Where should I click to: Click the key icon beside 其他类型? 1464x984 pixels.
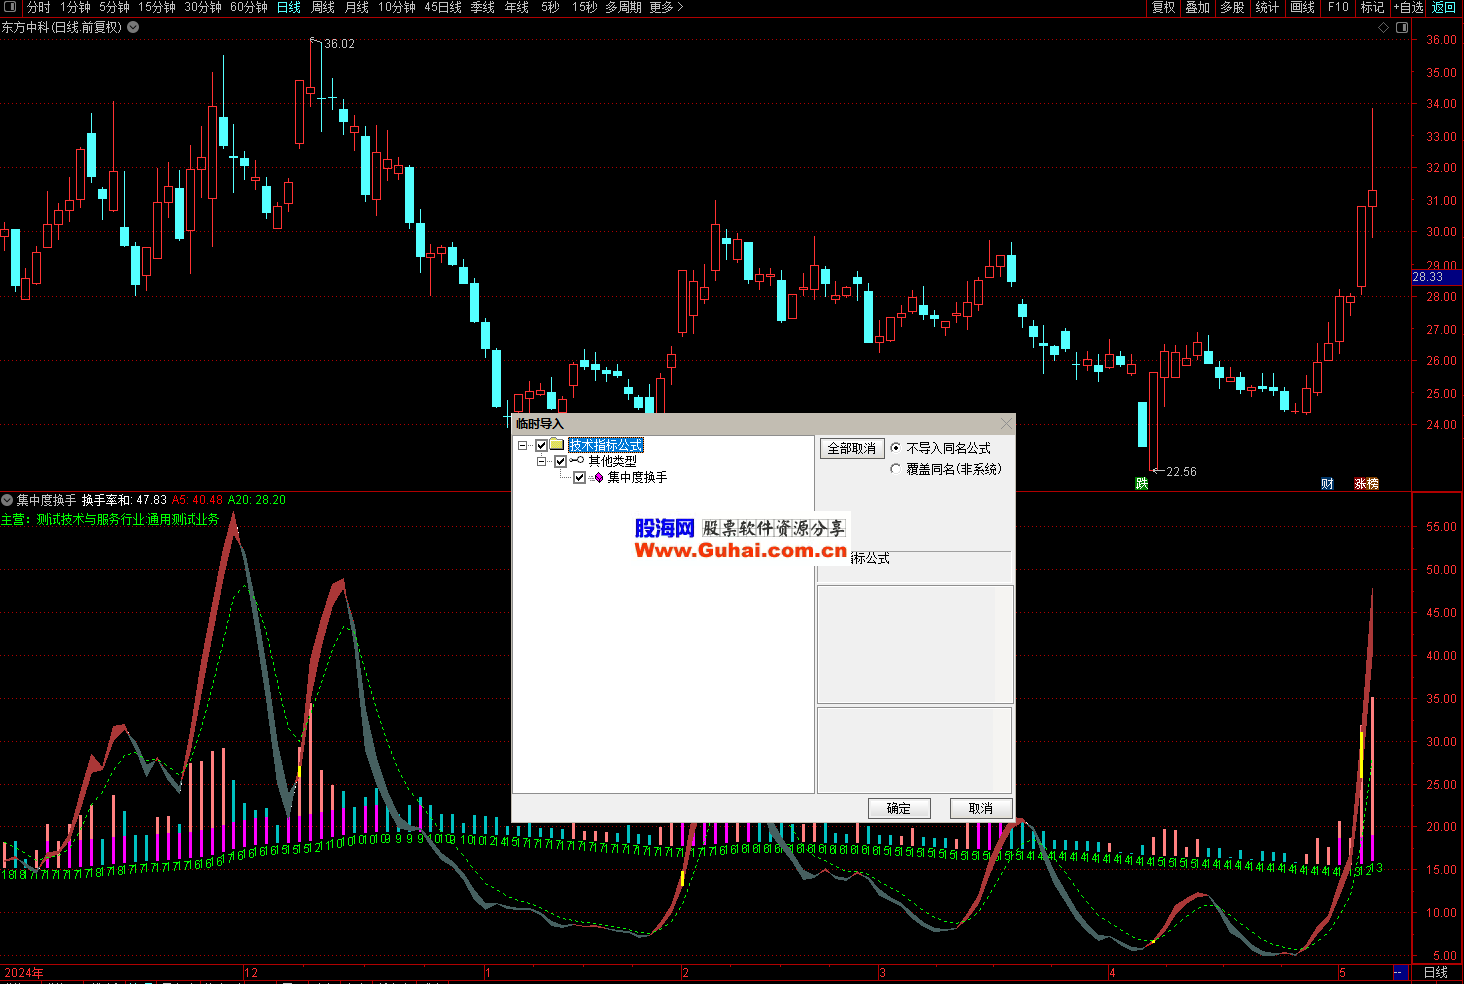pyautogui.click(x=577, y=461)
